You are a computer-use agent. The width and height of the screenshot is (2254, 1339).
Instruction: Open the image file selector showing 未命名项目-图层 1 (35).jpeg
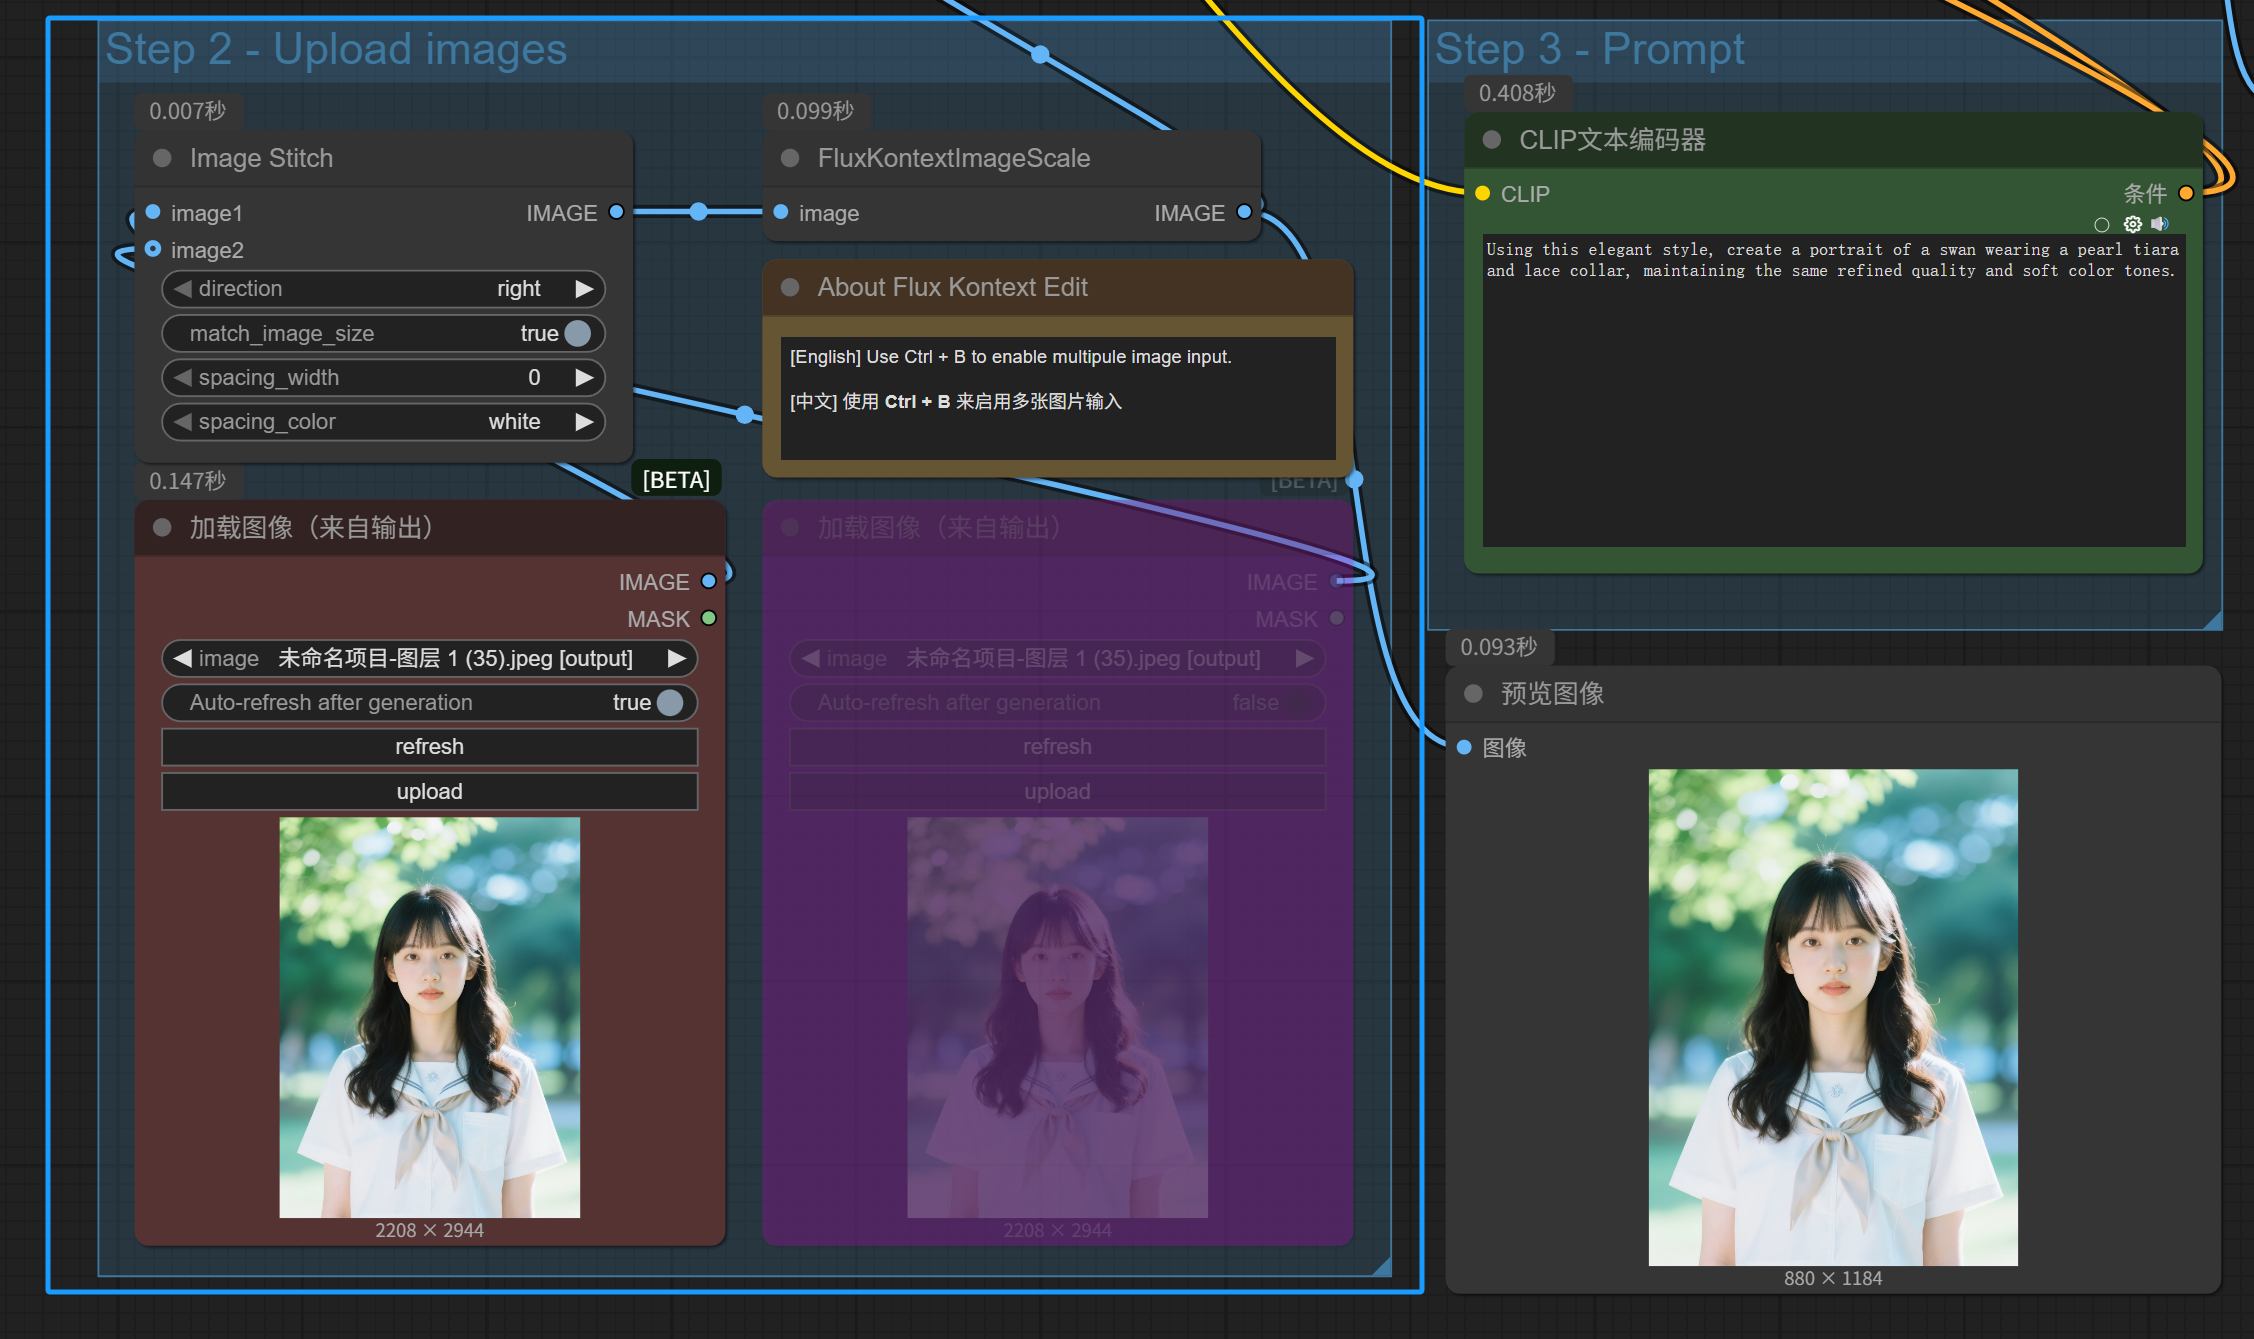[x=430, y=658]
